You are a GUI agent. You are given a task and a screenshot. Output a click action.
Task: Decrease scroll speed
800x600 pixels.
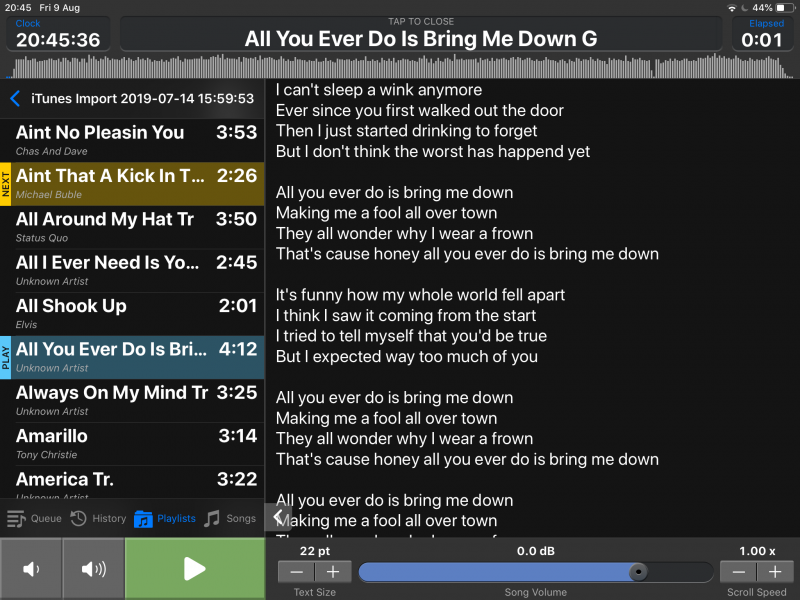[738, 572]
